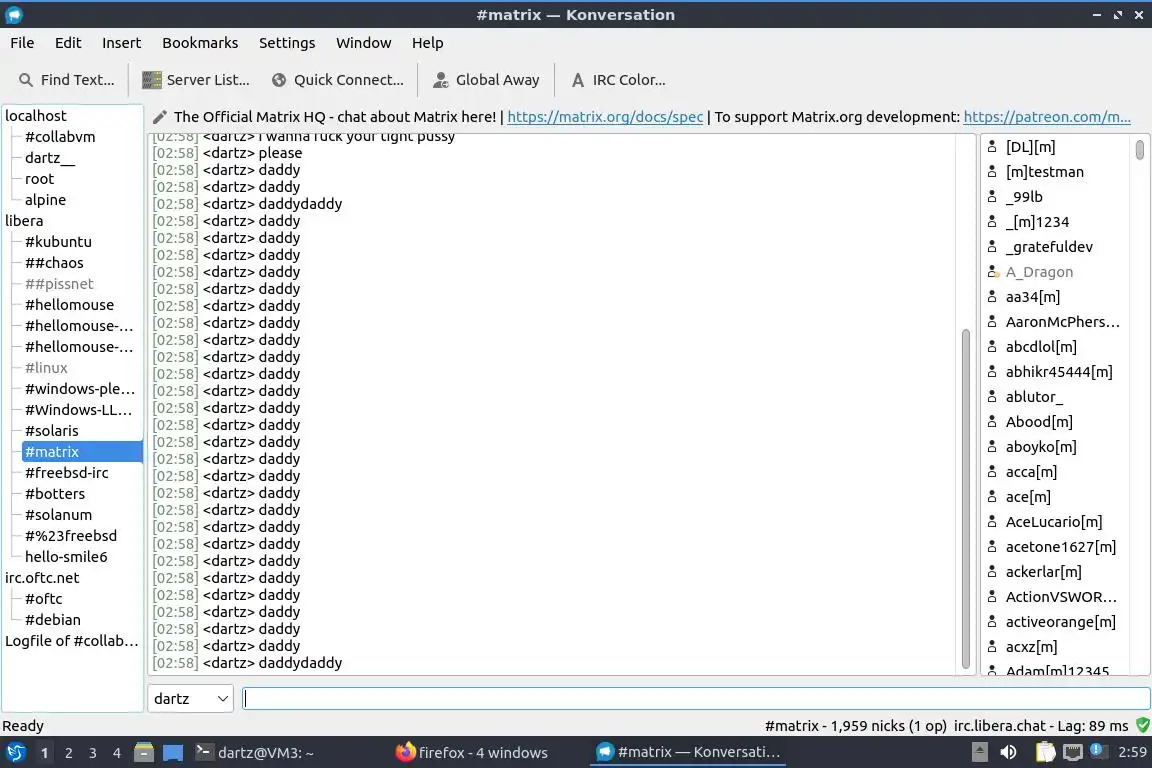
Task: Open the hello-smile6 query
Action: click(66, 557)
